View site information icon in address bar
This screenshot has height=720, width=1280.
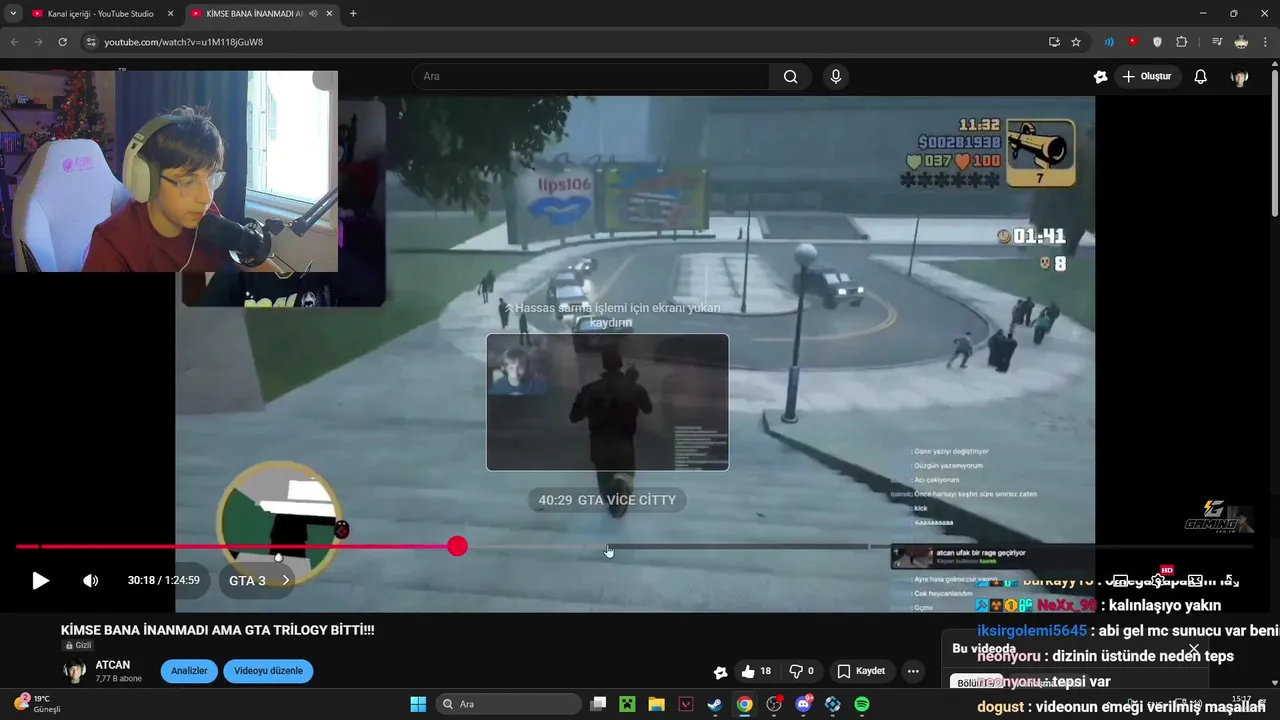90,42
